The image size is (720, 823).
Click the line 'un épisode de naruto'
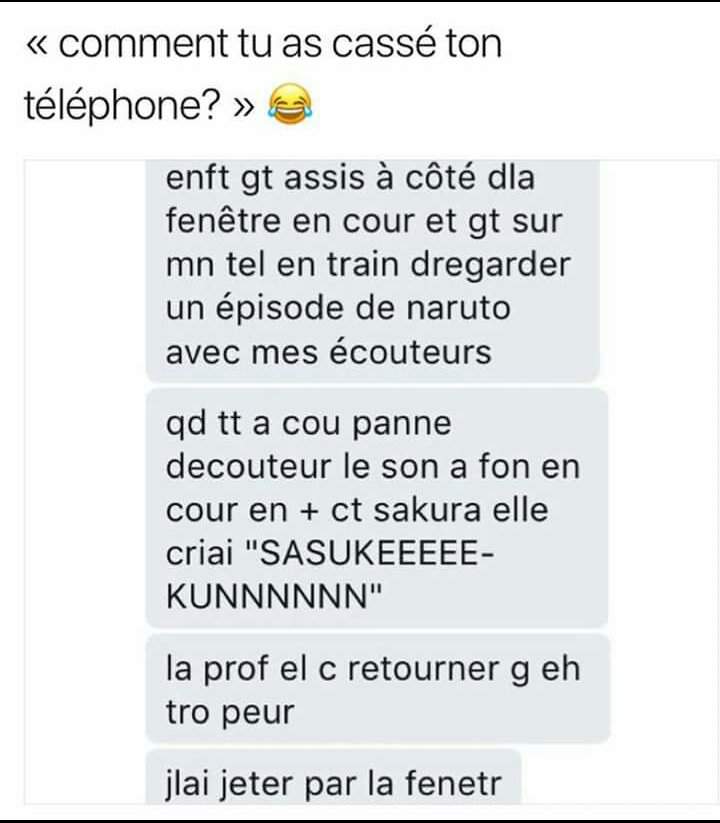[338, 308]
